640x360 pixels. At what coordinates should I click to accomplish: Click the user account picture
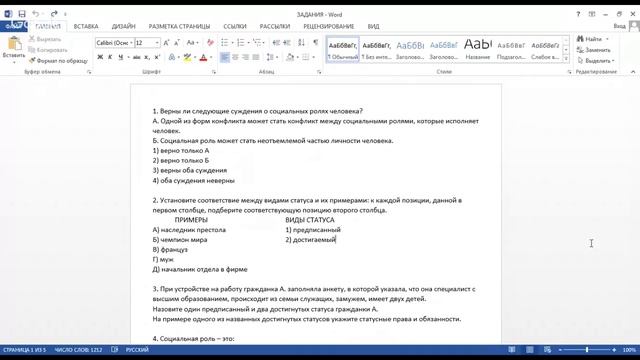pos(634,26)
